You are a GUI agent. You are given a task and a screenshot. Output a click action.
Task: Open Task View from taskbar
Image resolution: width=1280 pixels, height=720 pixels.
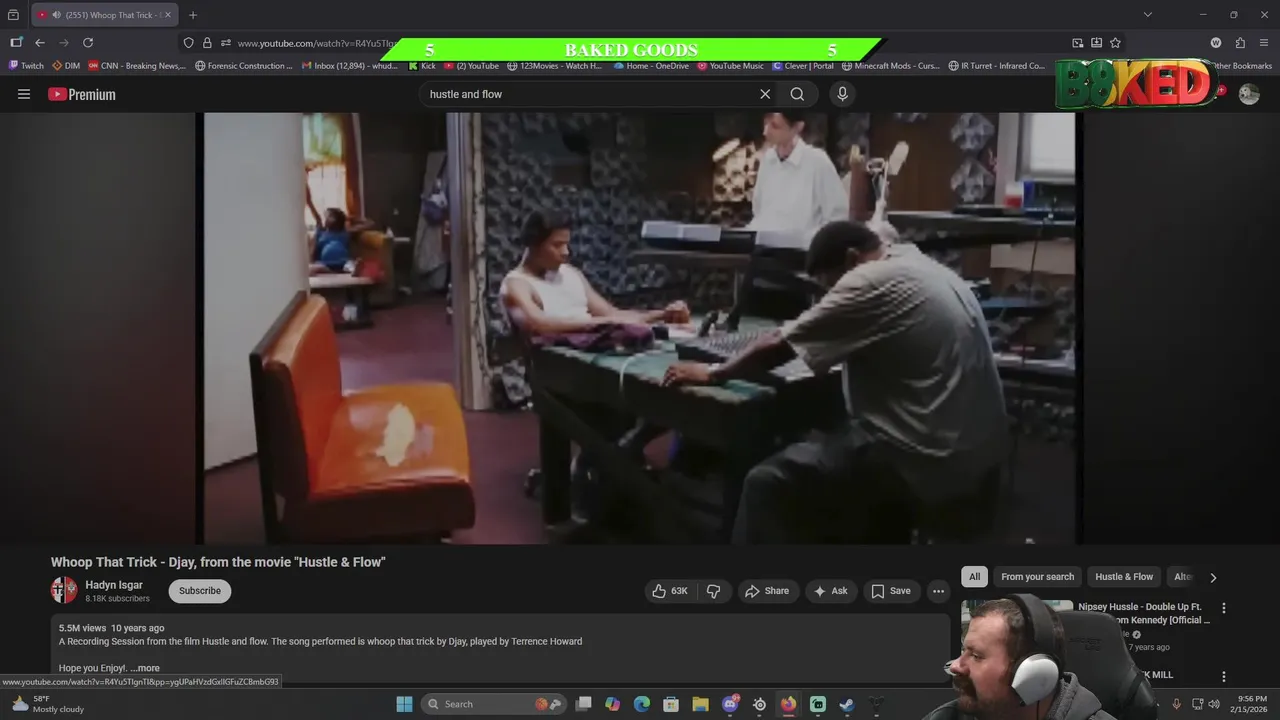tap(584, 704)
